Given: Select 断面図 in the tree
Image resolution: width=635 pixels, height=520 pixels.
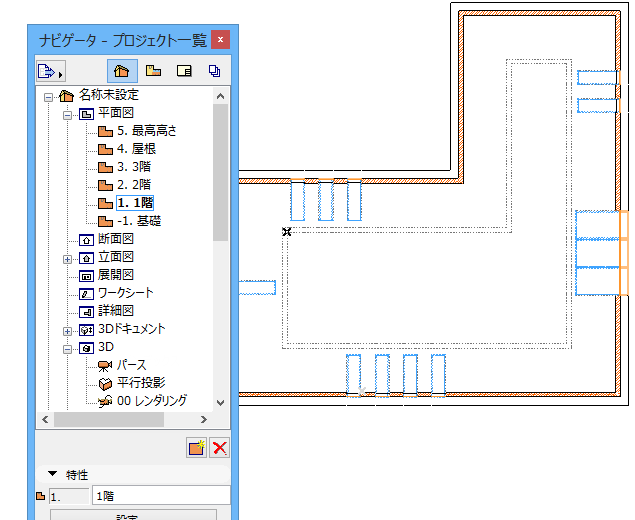Looking at the screenshot, I should pos(116,239).
